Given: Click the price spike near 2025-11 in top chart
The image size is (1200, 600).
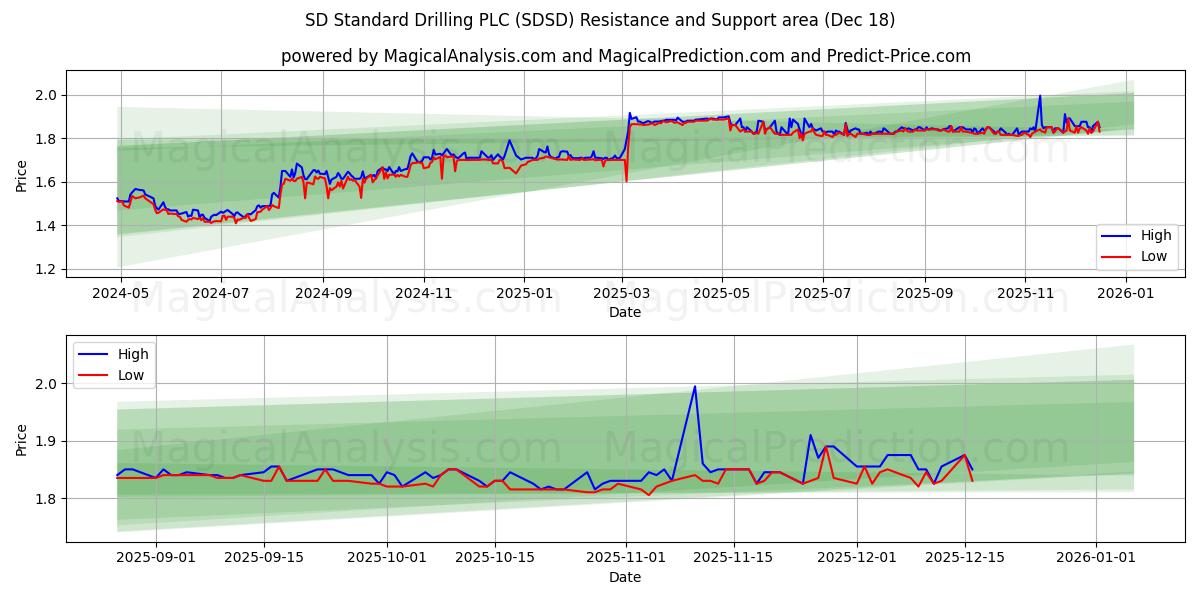Looking at the screenshot, I should [x=1040, y=97].
